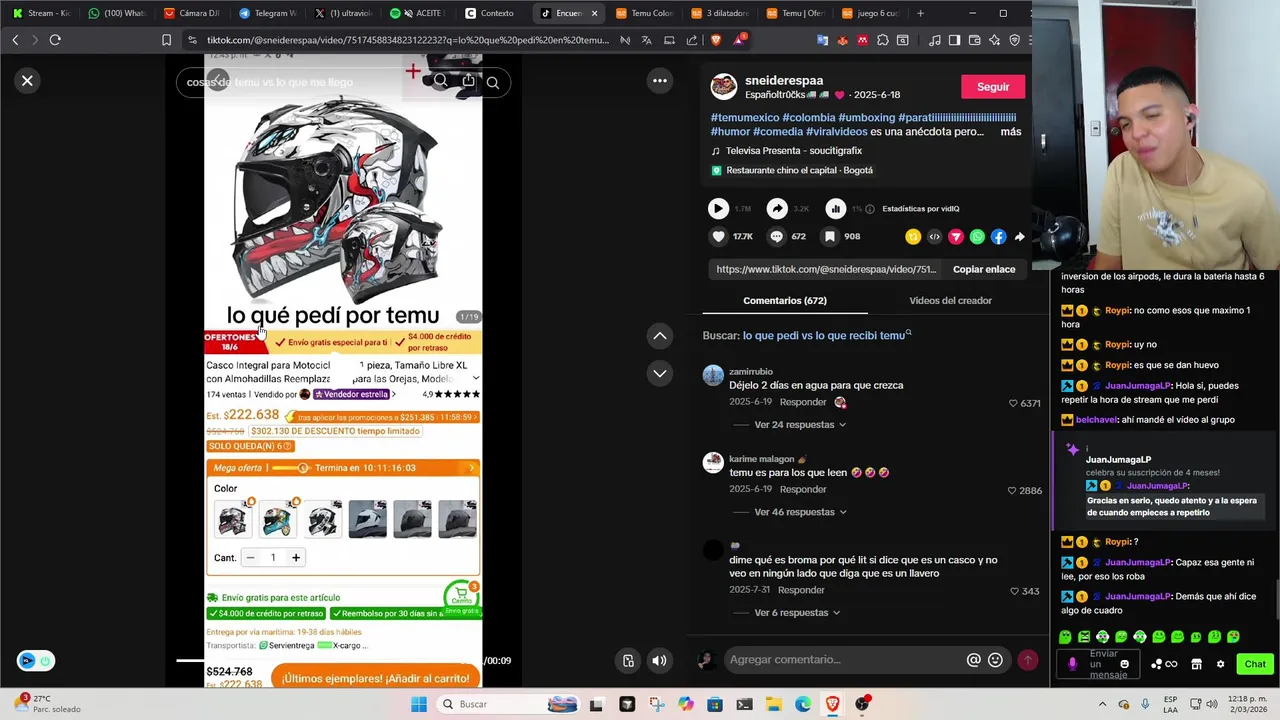Click the vidIQ play views icon
Image resolution: width=1280 pixels, height=720 pixels.
pyautogui.click(x=718, y=208)
